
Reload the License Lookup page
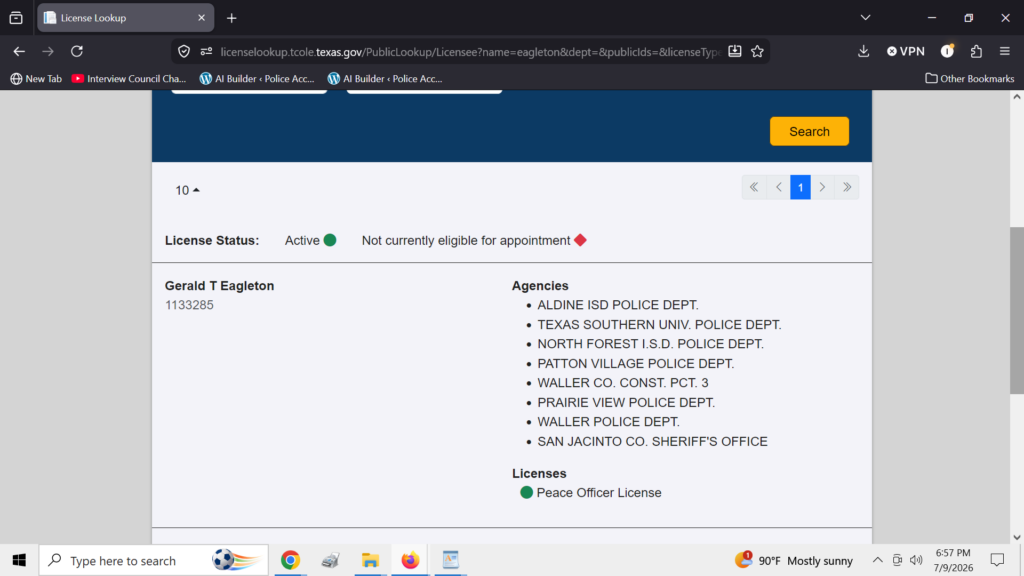pos(77,51)
